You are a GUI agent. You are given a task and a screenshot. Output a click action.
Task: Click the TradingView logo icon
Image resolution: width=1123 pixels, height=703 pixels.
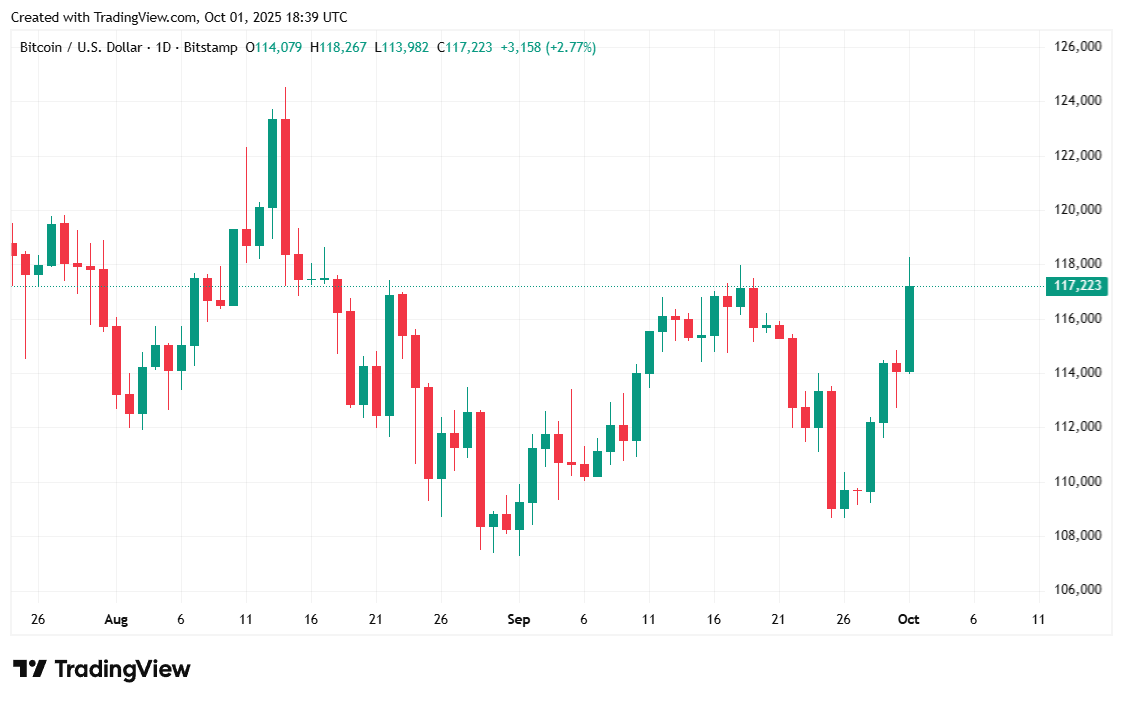tap(29, 669)
